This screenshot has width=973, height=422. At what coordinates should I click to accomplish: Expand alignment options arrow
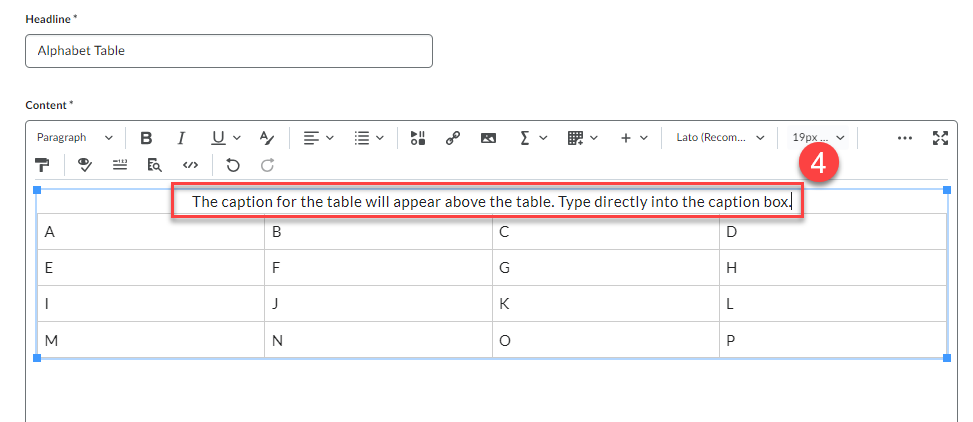[x=330, y=138]
